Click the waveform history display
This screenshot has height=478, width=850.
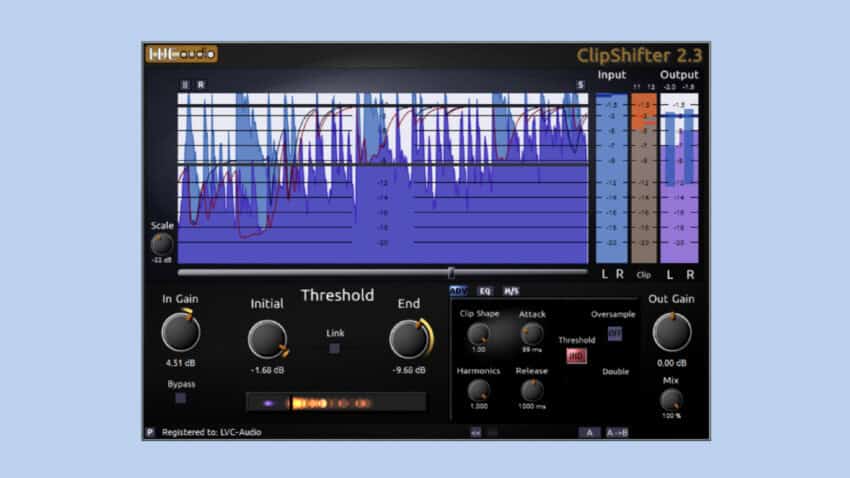coord(383,178)
